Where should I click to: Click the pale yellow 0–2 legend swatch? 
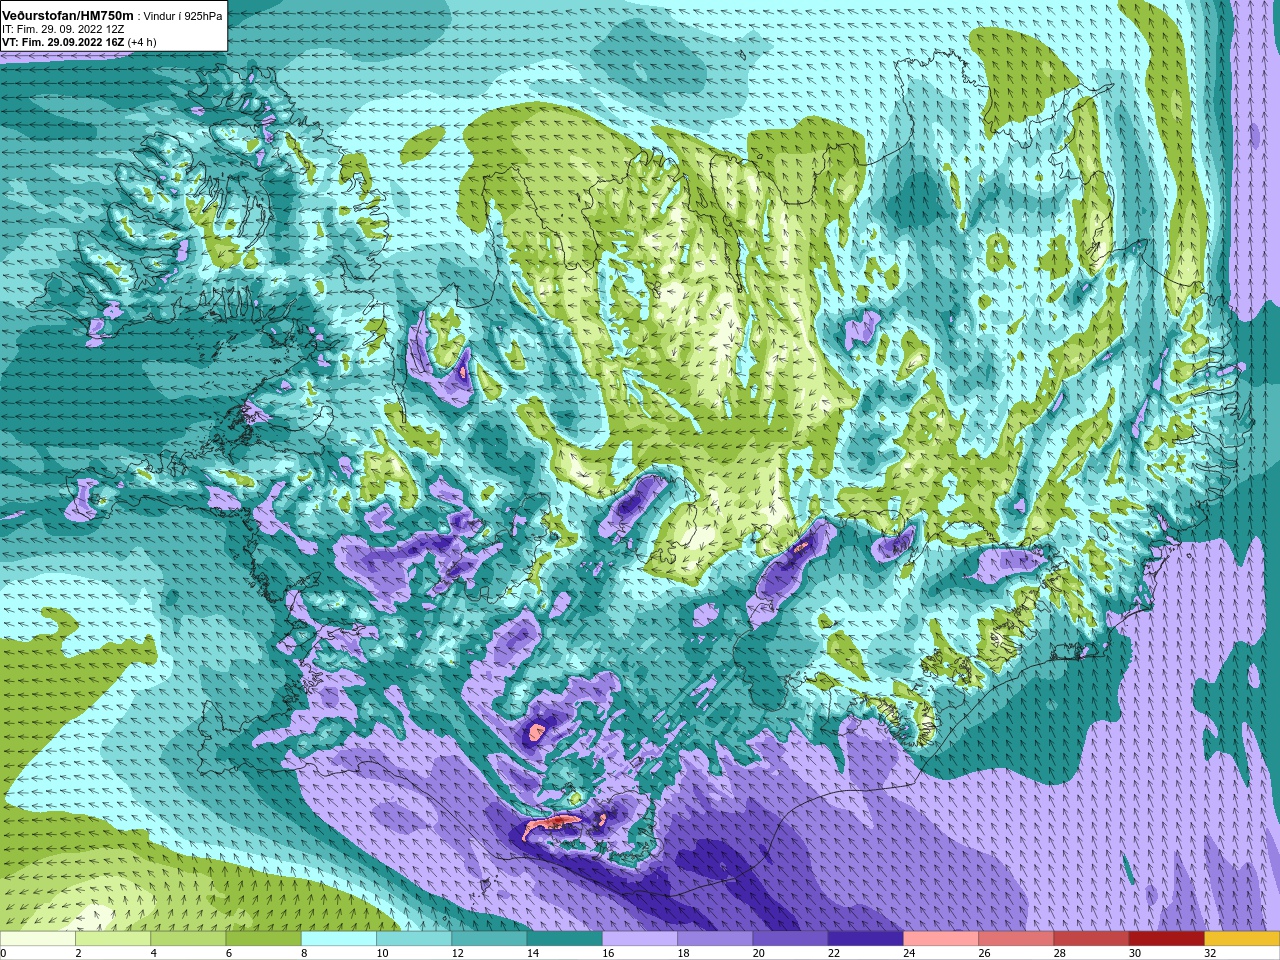click(38, 939)
